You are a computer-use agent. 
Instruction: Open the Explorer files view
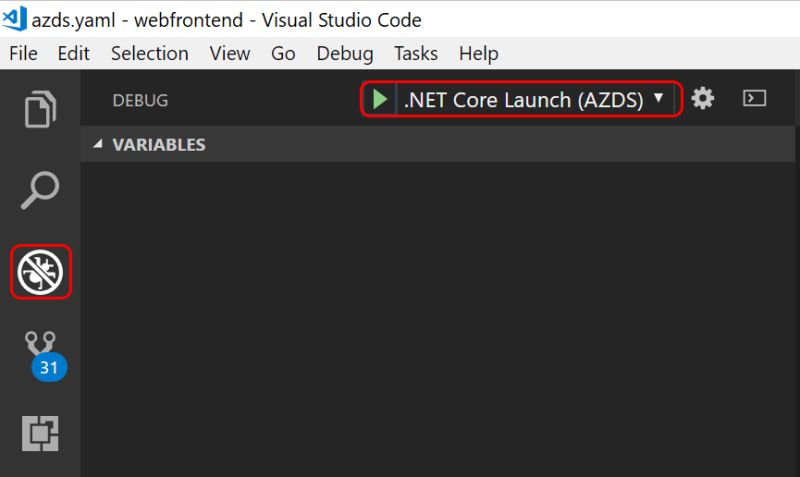40,109
